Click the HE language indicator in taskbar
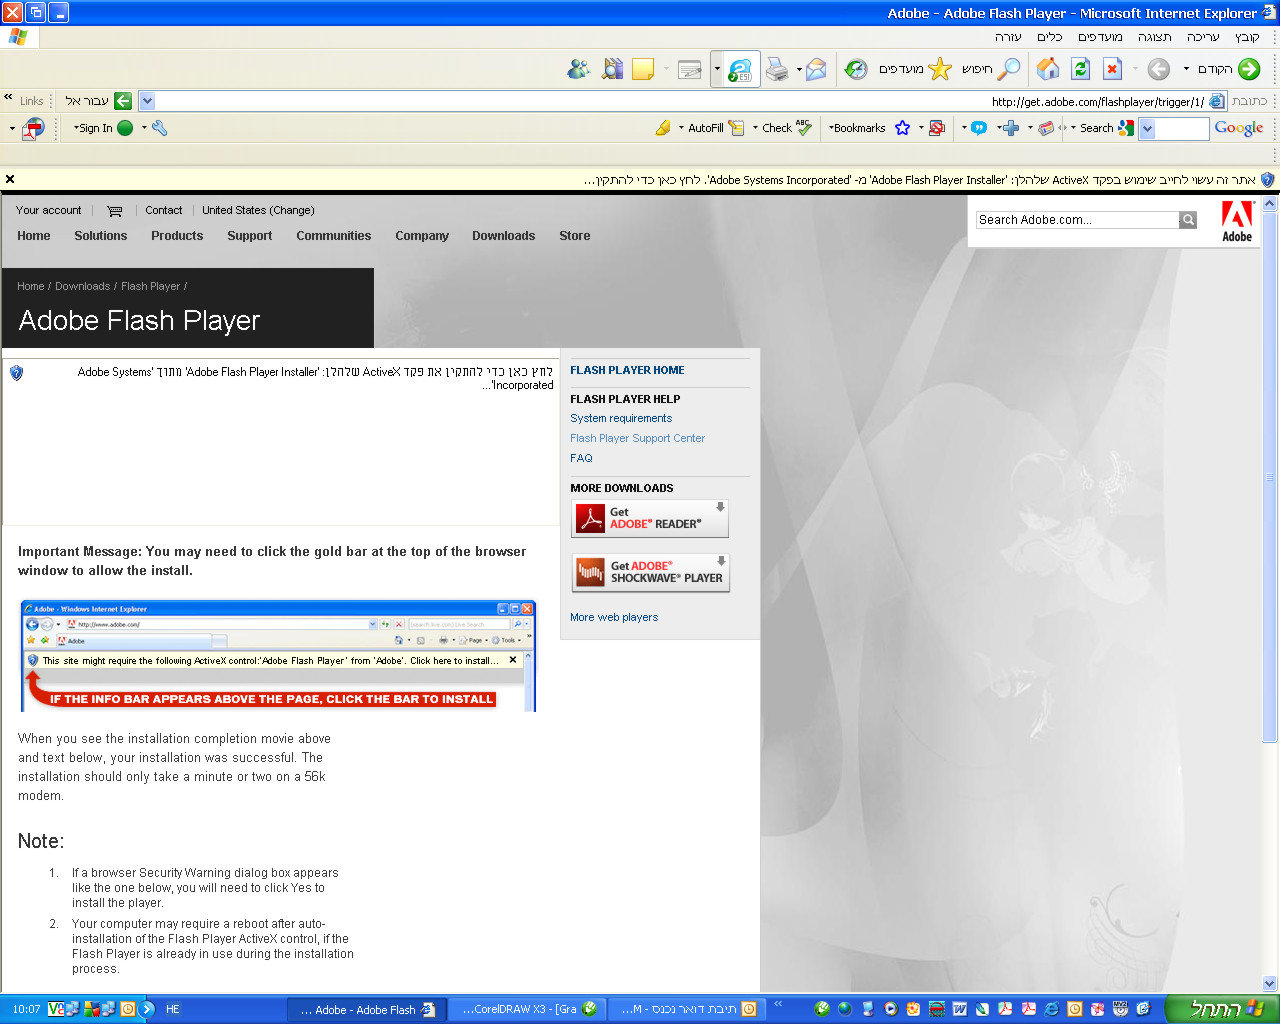The height and width of the screenshot is (1024, 1280). click(173, 1010)
